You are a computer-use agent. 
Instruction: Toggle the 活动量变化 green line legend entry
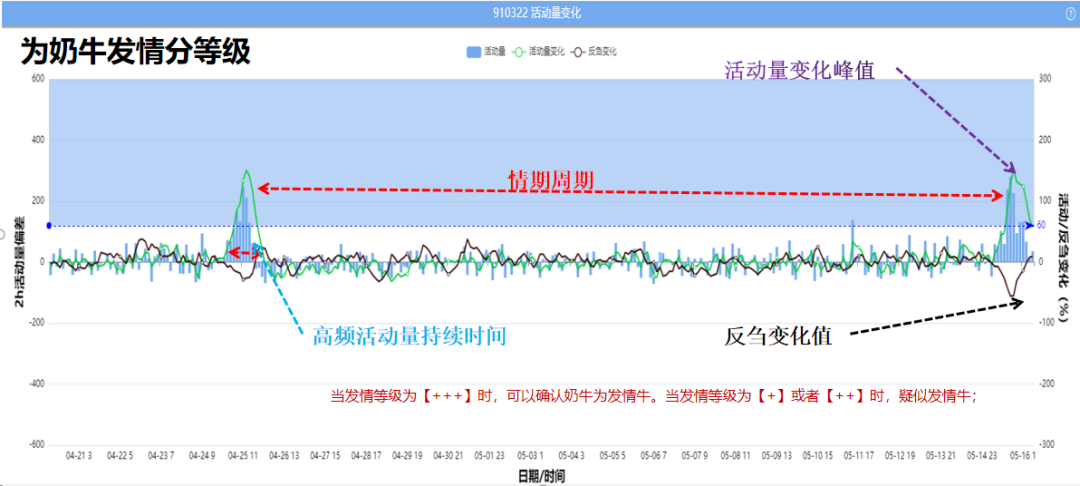point(539,51)
